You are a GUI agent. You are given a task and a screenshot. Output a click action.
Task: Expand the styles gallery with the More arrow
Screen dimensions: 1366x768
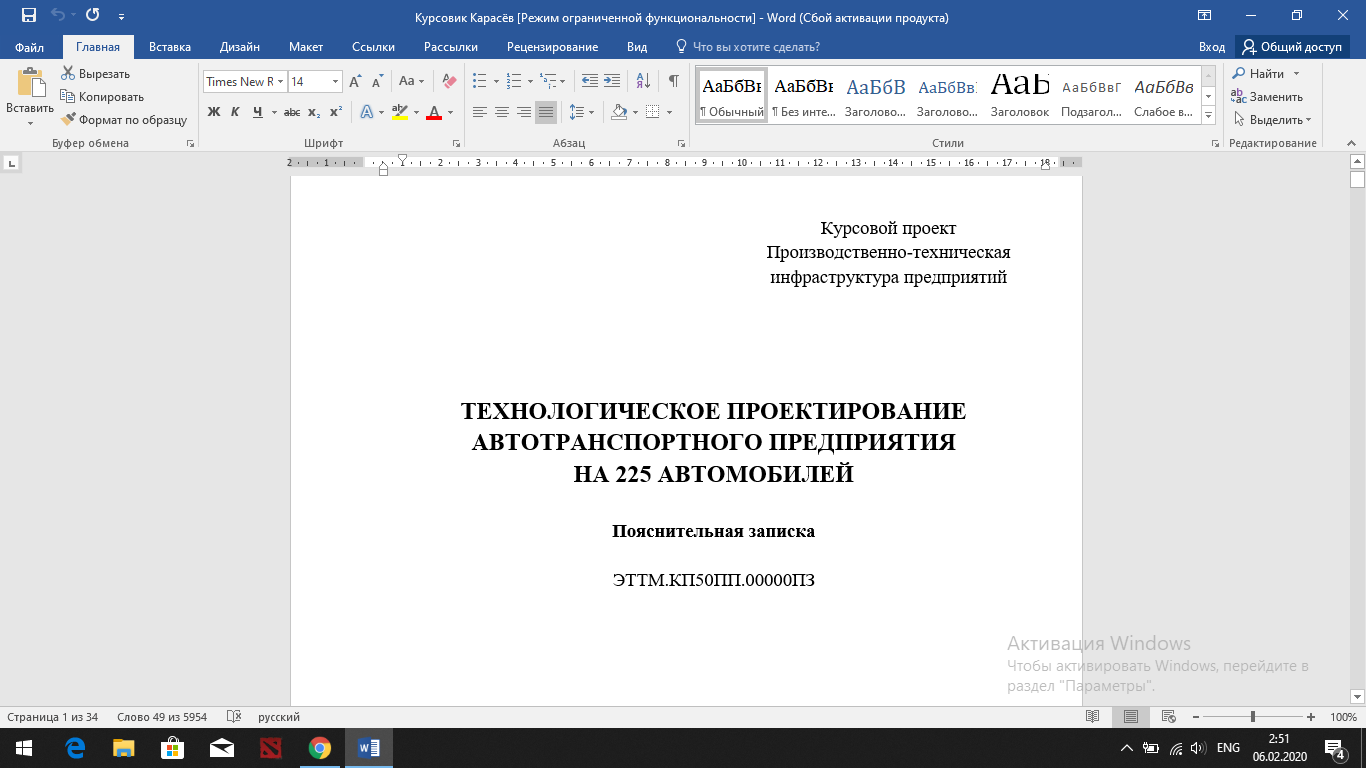click(x=1208, y=116)
